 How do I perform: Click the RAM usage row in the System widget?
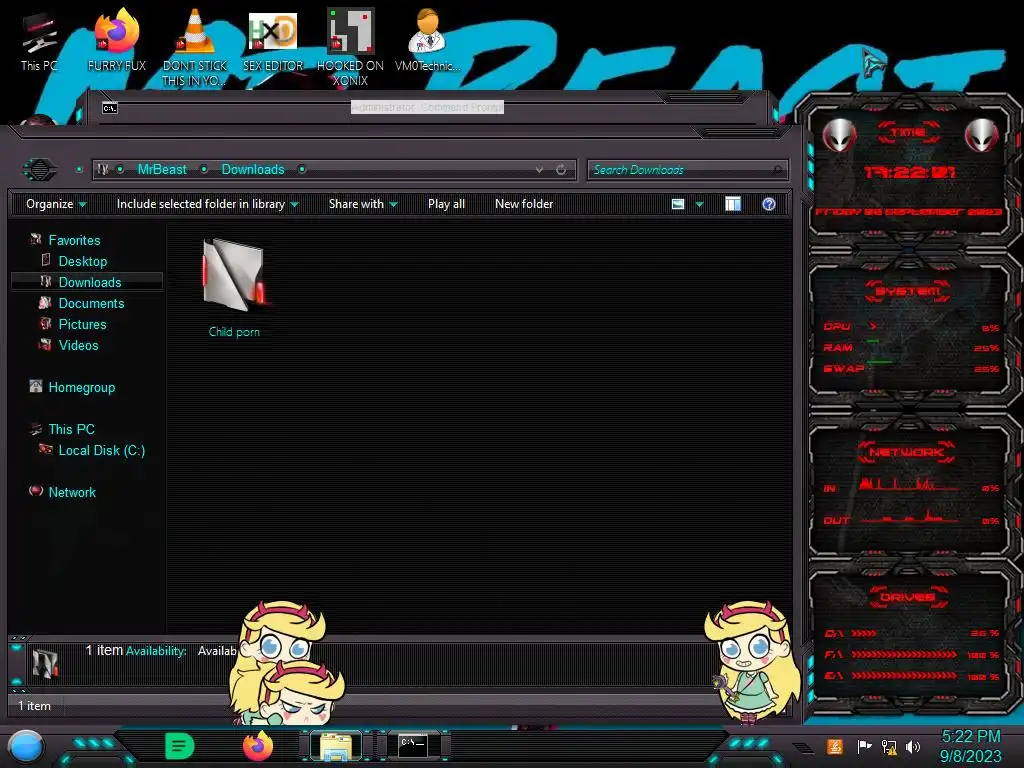click(x=910, y=348)
